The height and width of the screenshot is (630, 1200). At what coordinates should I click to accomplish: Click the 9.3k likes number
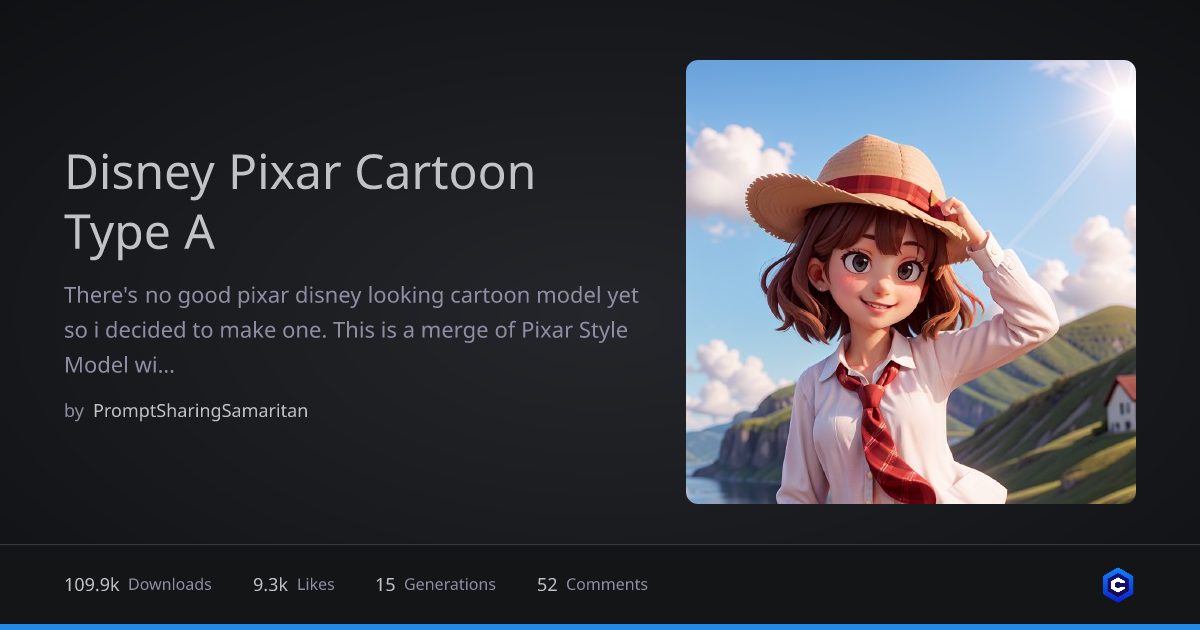(x=270, y=585)
